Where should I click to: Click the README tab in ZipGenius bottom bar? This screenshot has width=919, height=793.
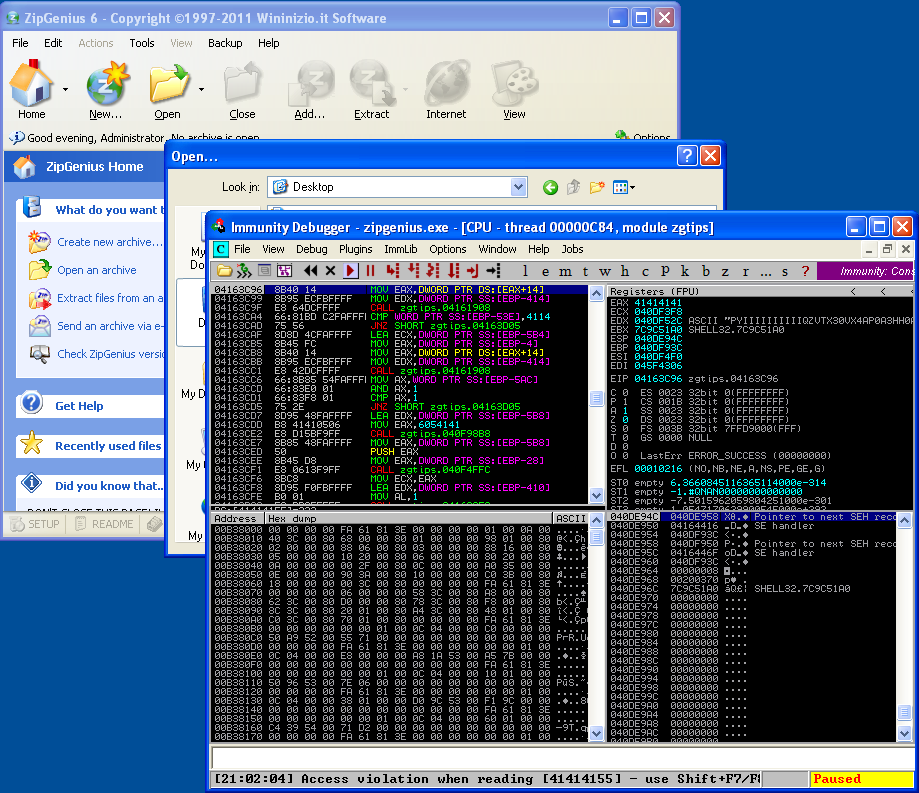[104, 524]
